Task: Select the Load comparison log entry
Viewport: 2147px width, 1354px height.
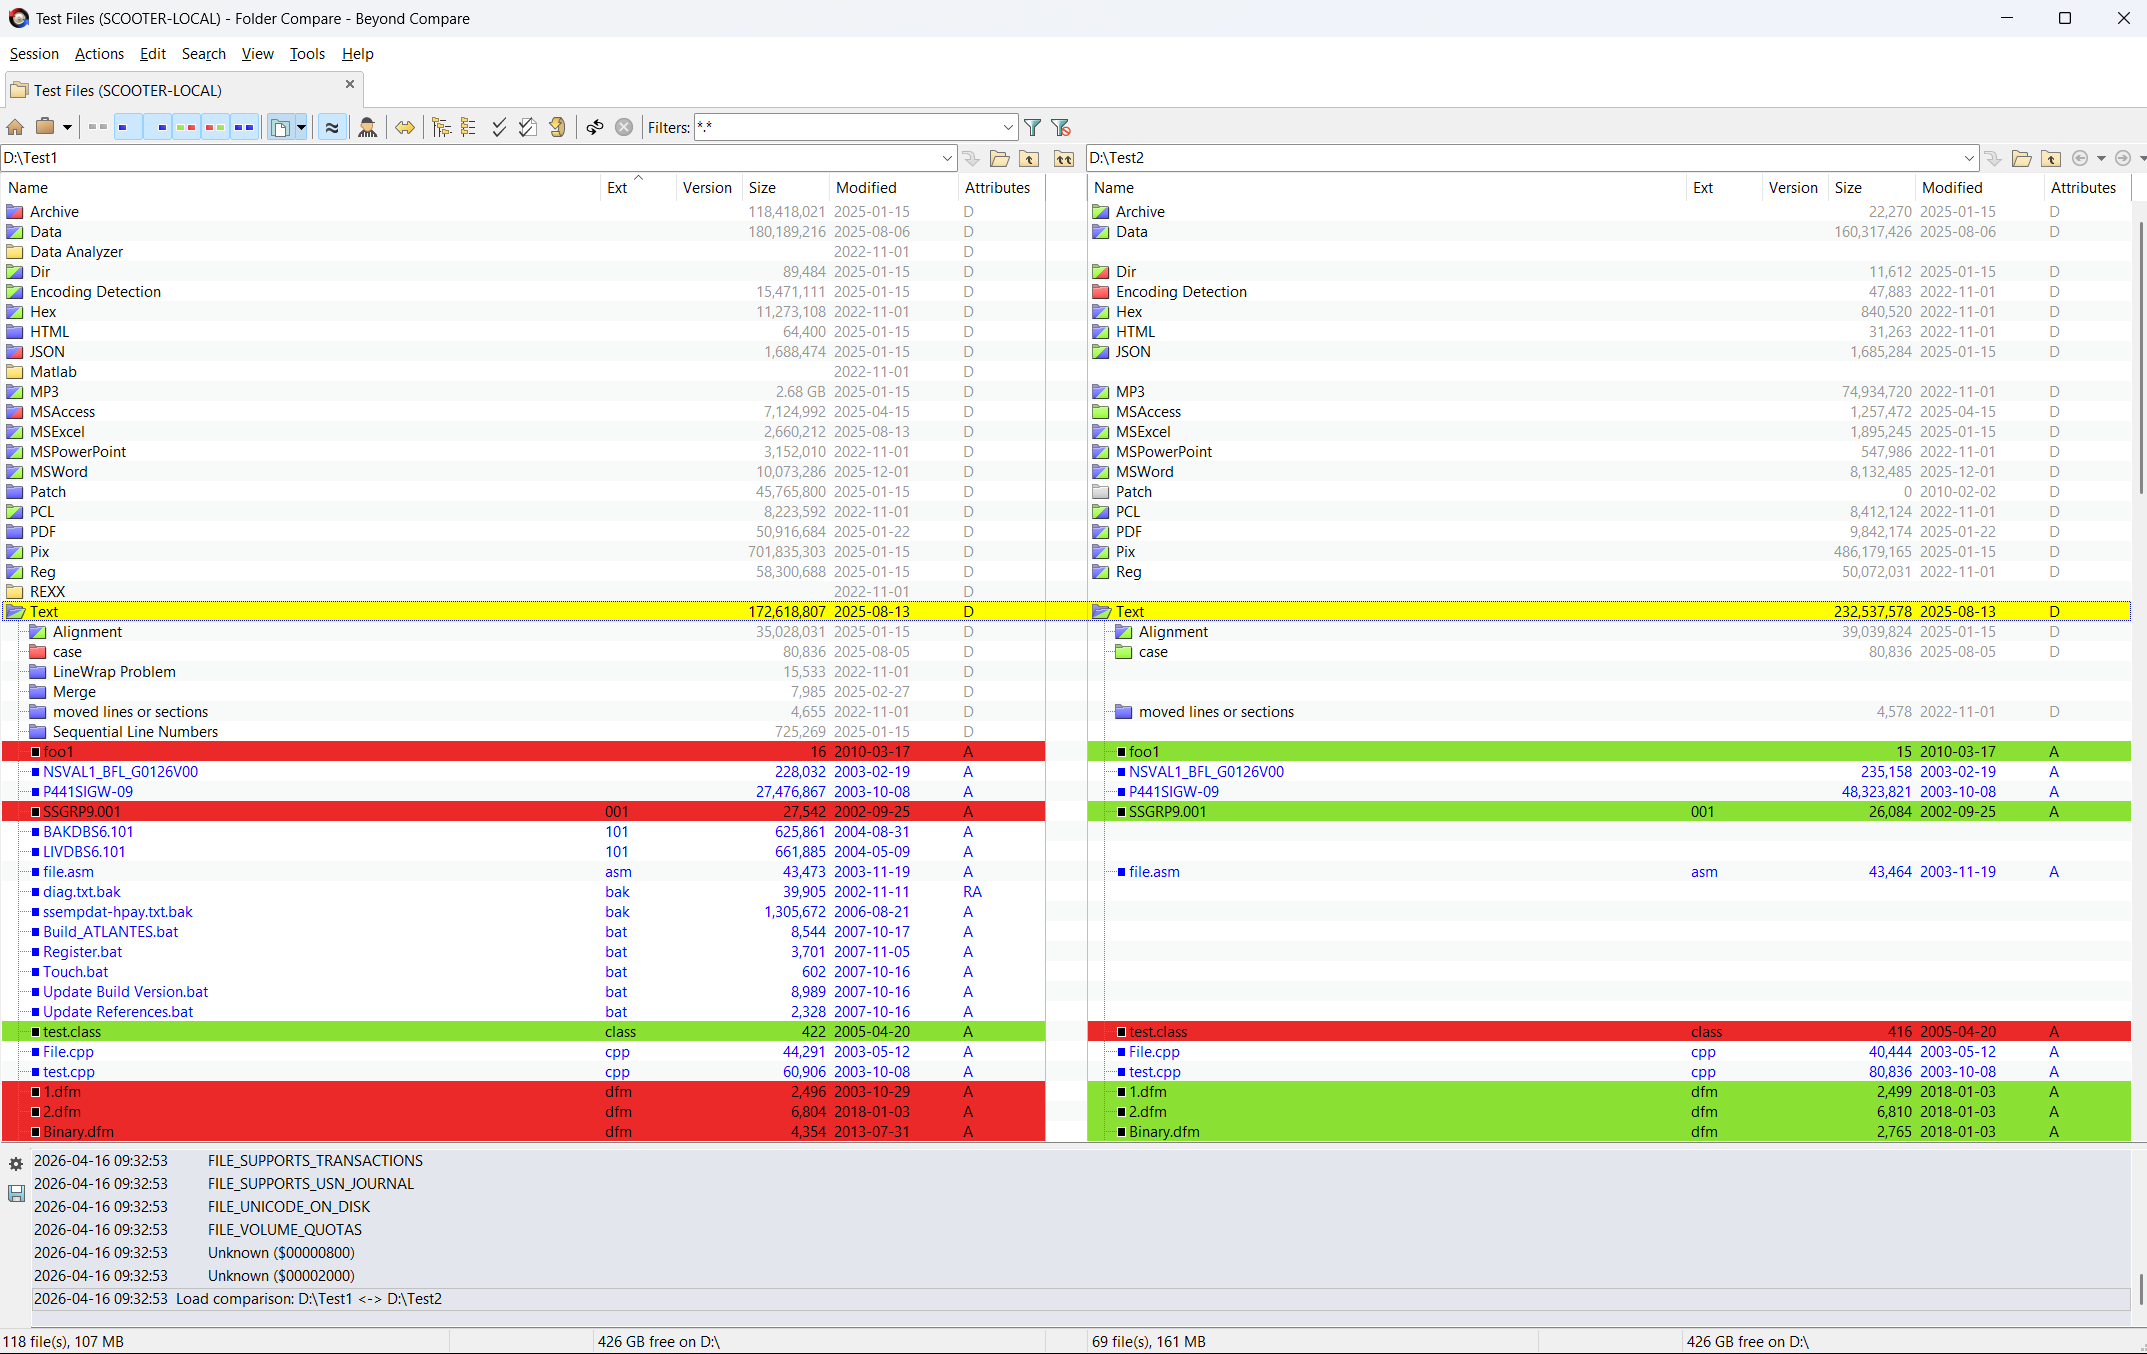Action: 1081,1299
